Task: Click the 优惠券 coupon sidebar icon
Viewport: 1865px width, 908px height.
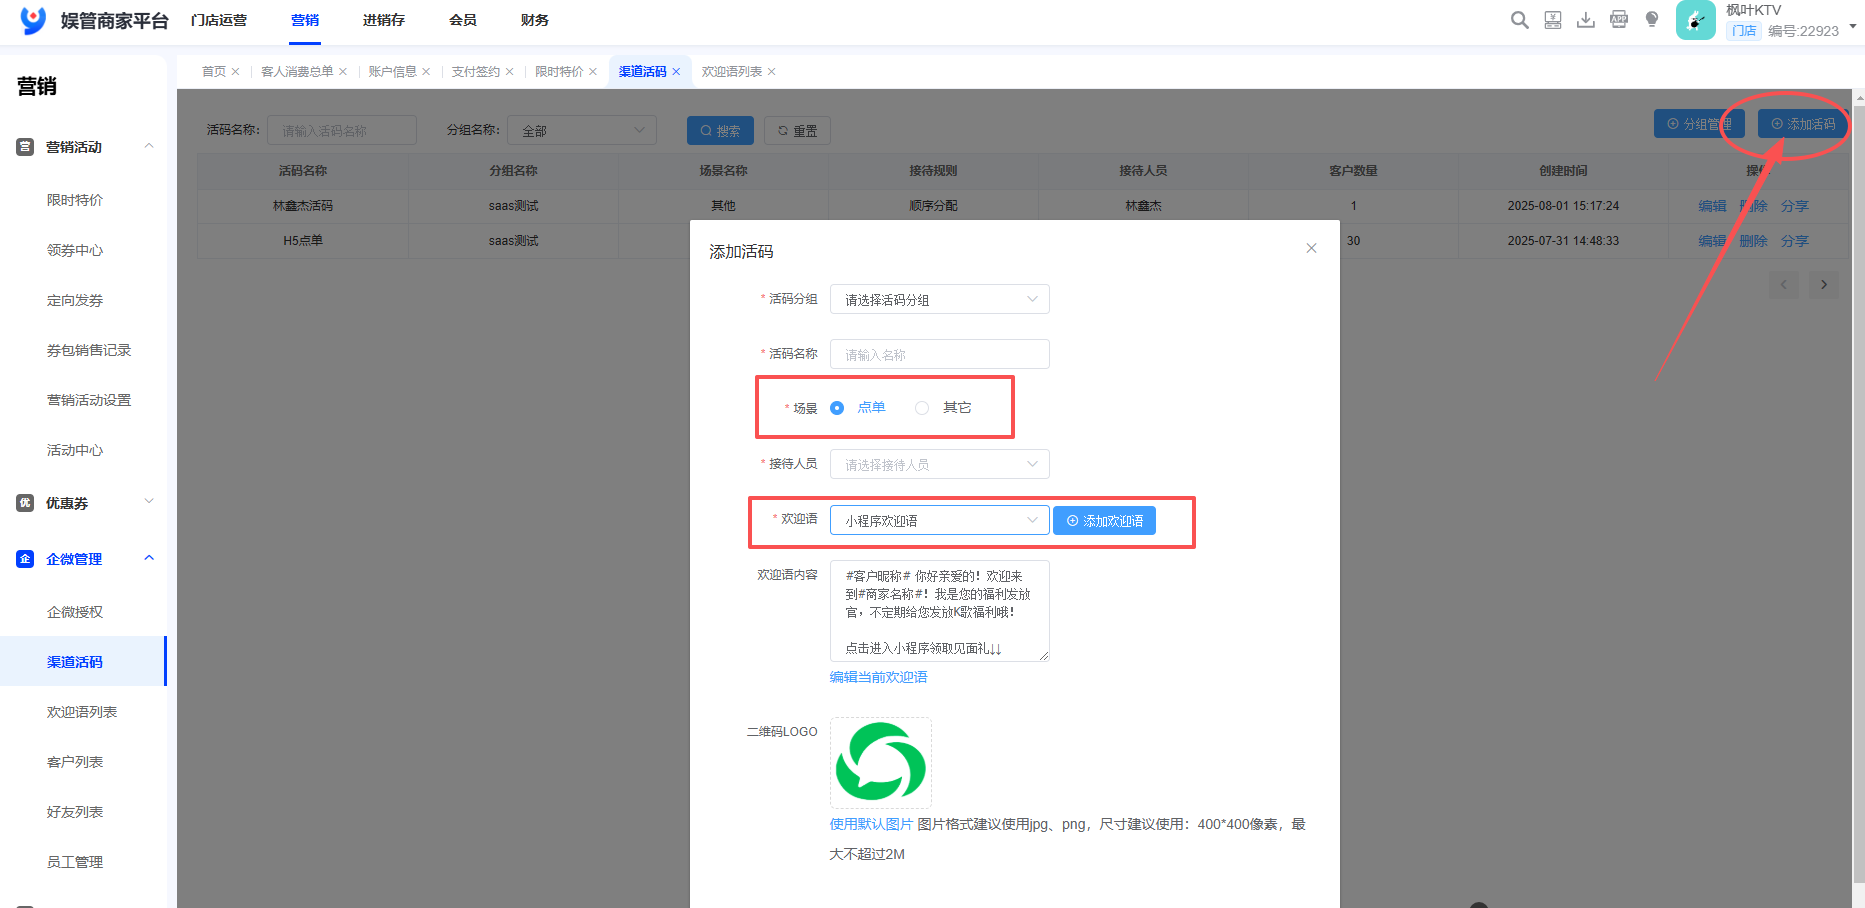Action: pos(25,502)
